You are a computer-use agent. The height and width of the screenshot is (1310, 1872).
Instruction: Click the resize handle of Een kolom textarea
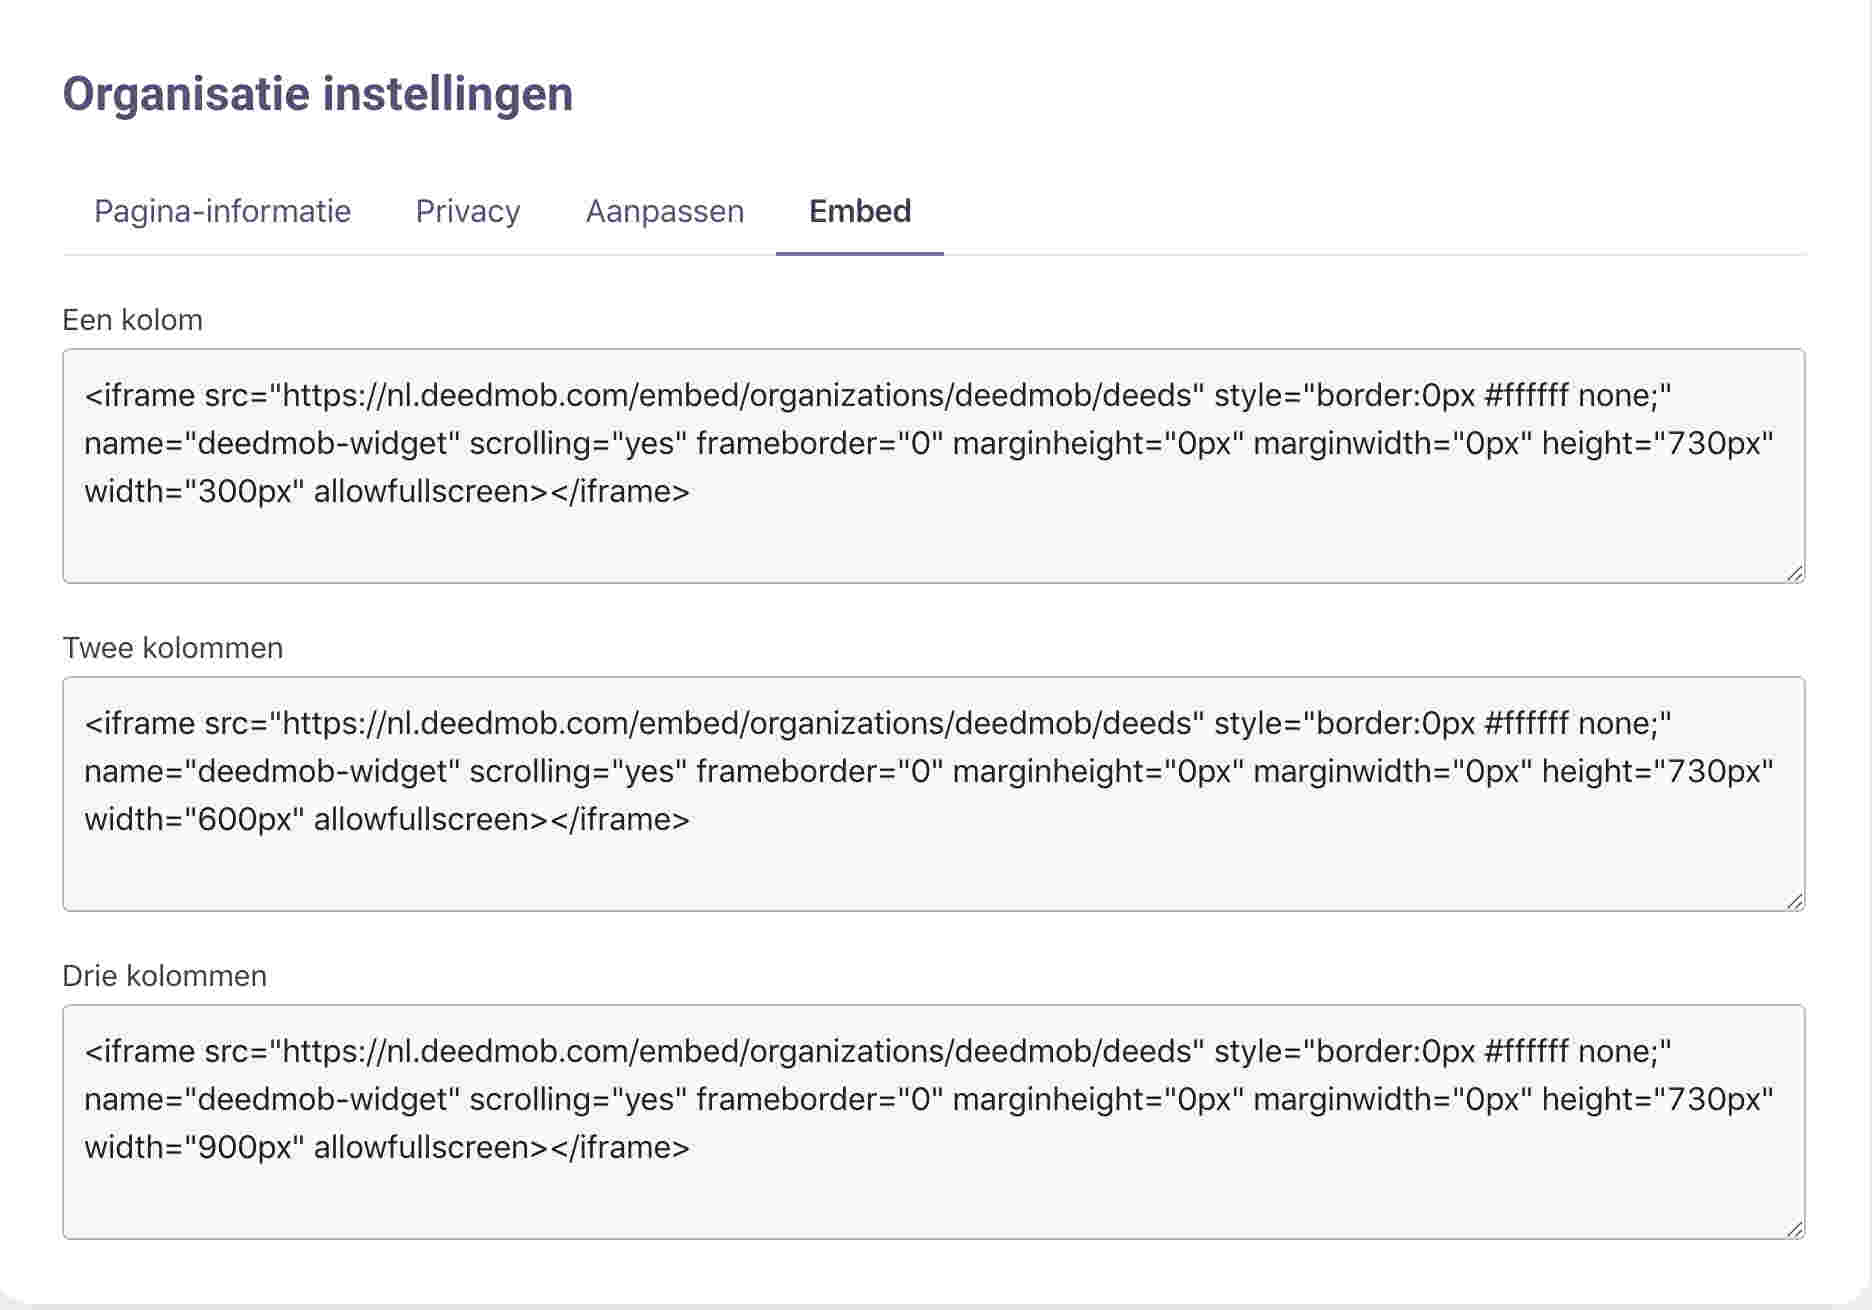pos(1795,573)
